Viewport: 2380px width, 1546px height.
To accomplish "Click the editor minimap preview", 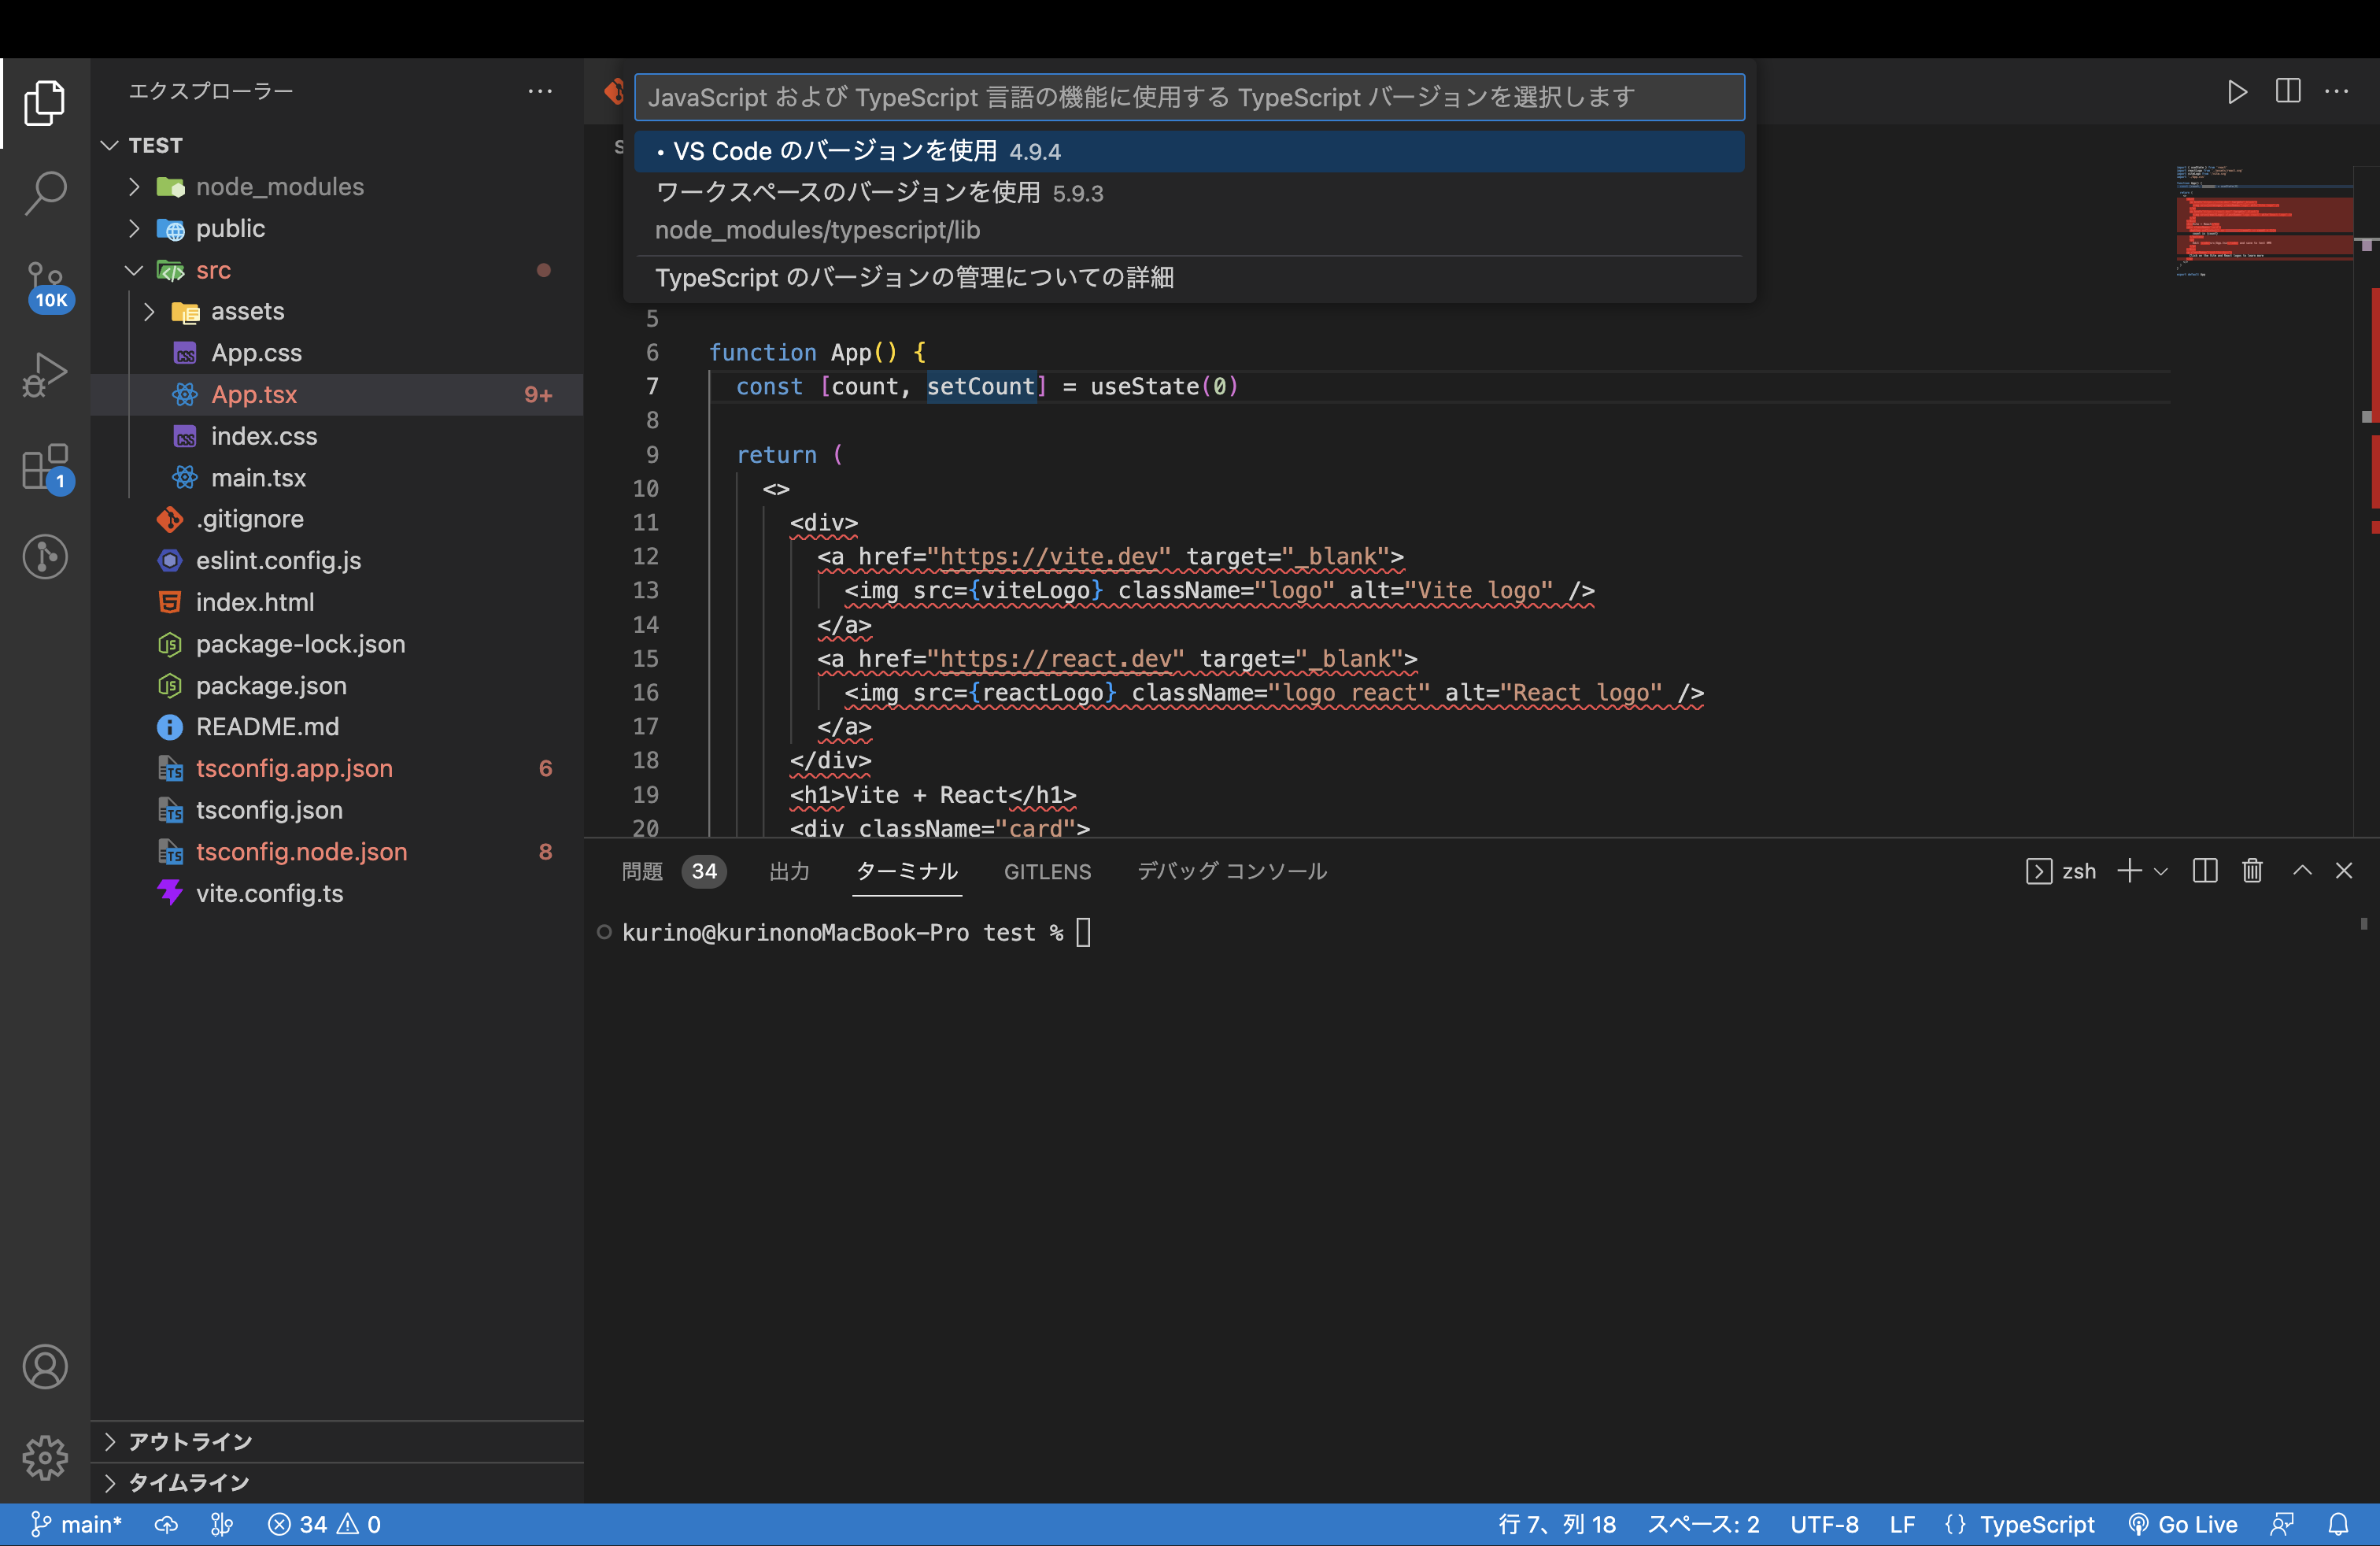I will click(x=2264, y=220).
